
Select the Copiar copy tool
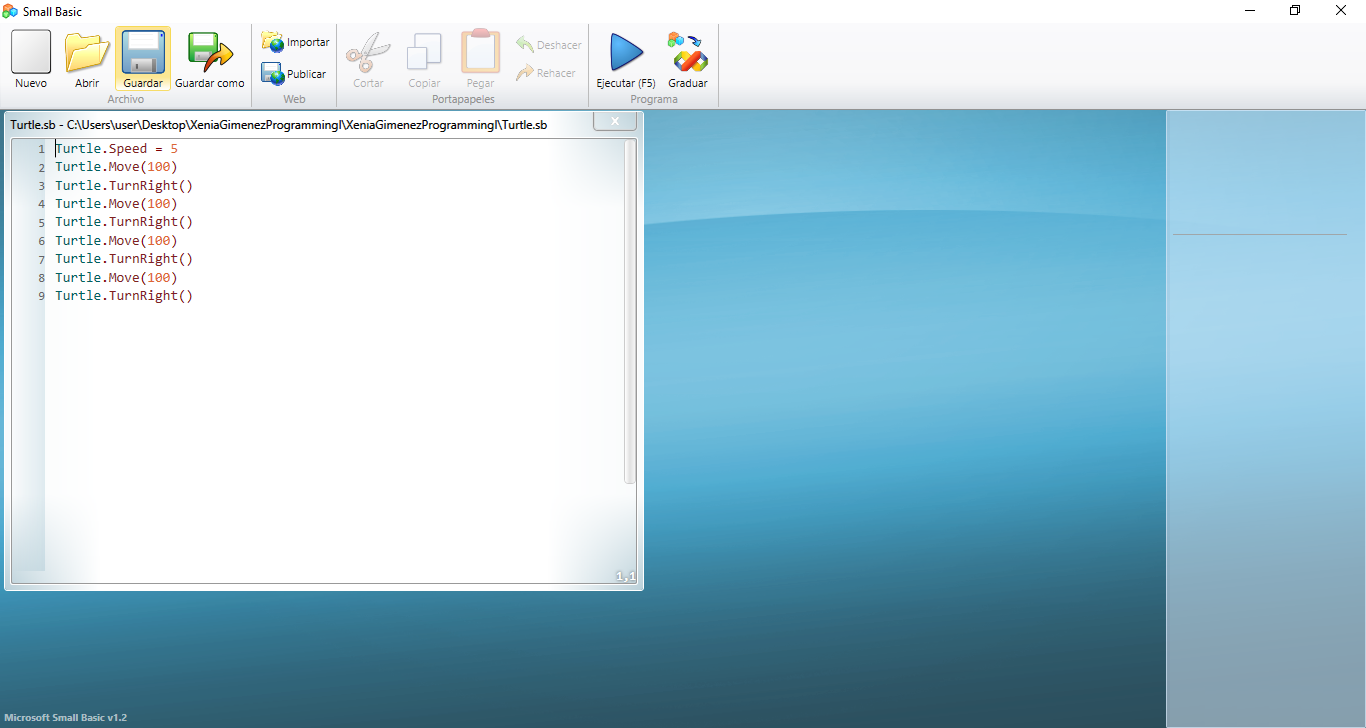click(423, 58)
